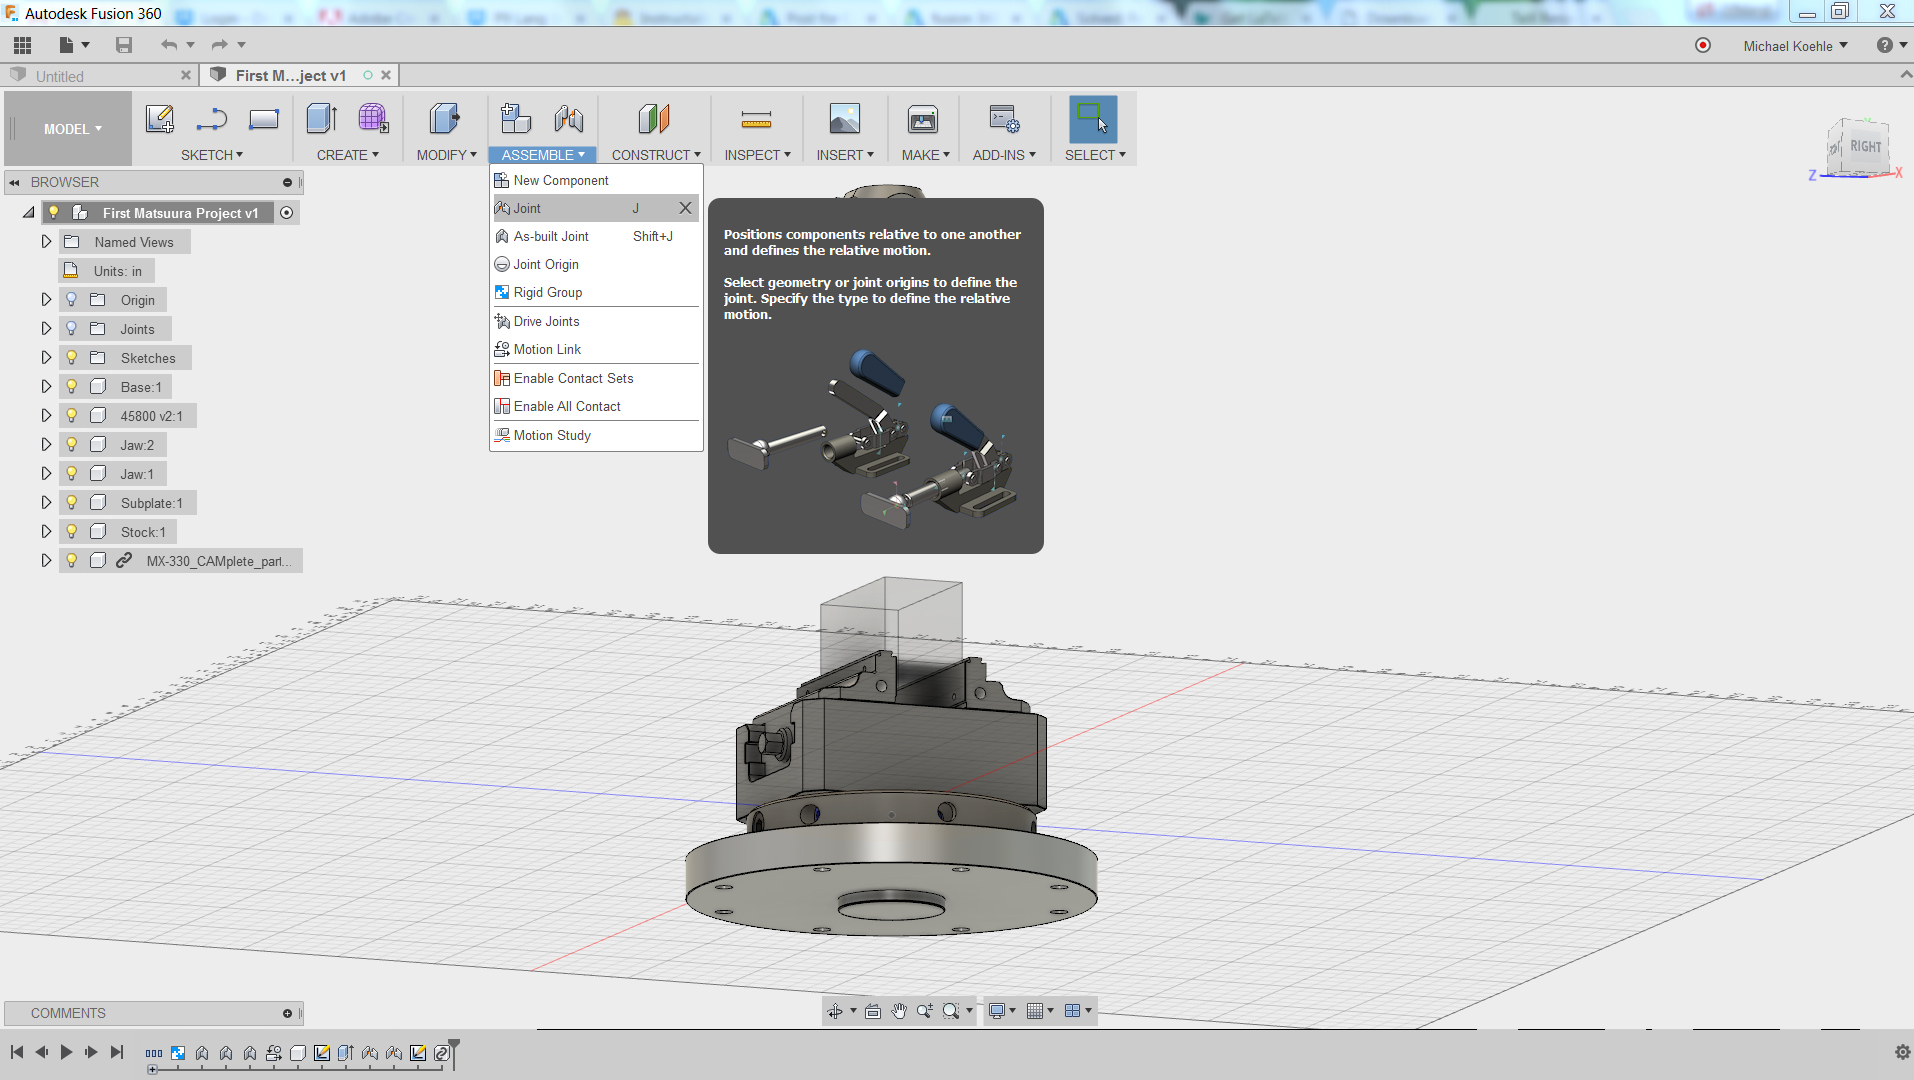
Task: Click the Scripts and Add-Ins icon
Action: (1003, 120)
